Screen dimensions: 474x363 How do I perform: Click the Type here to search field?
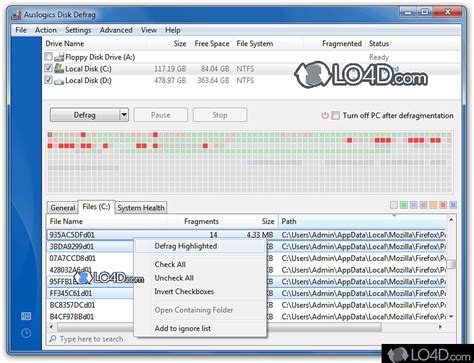tap(252, 339)
